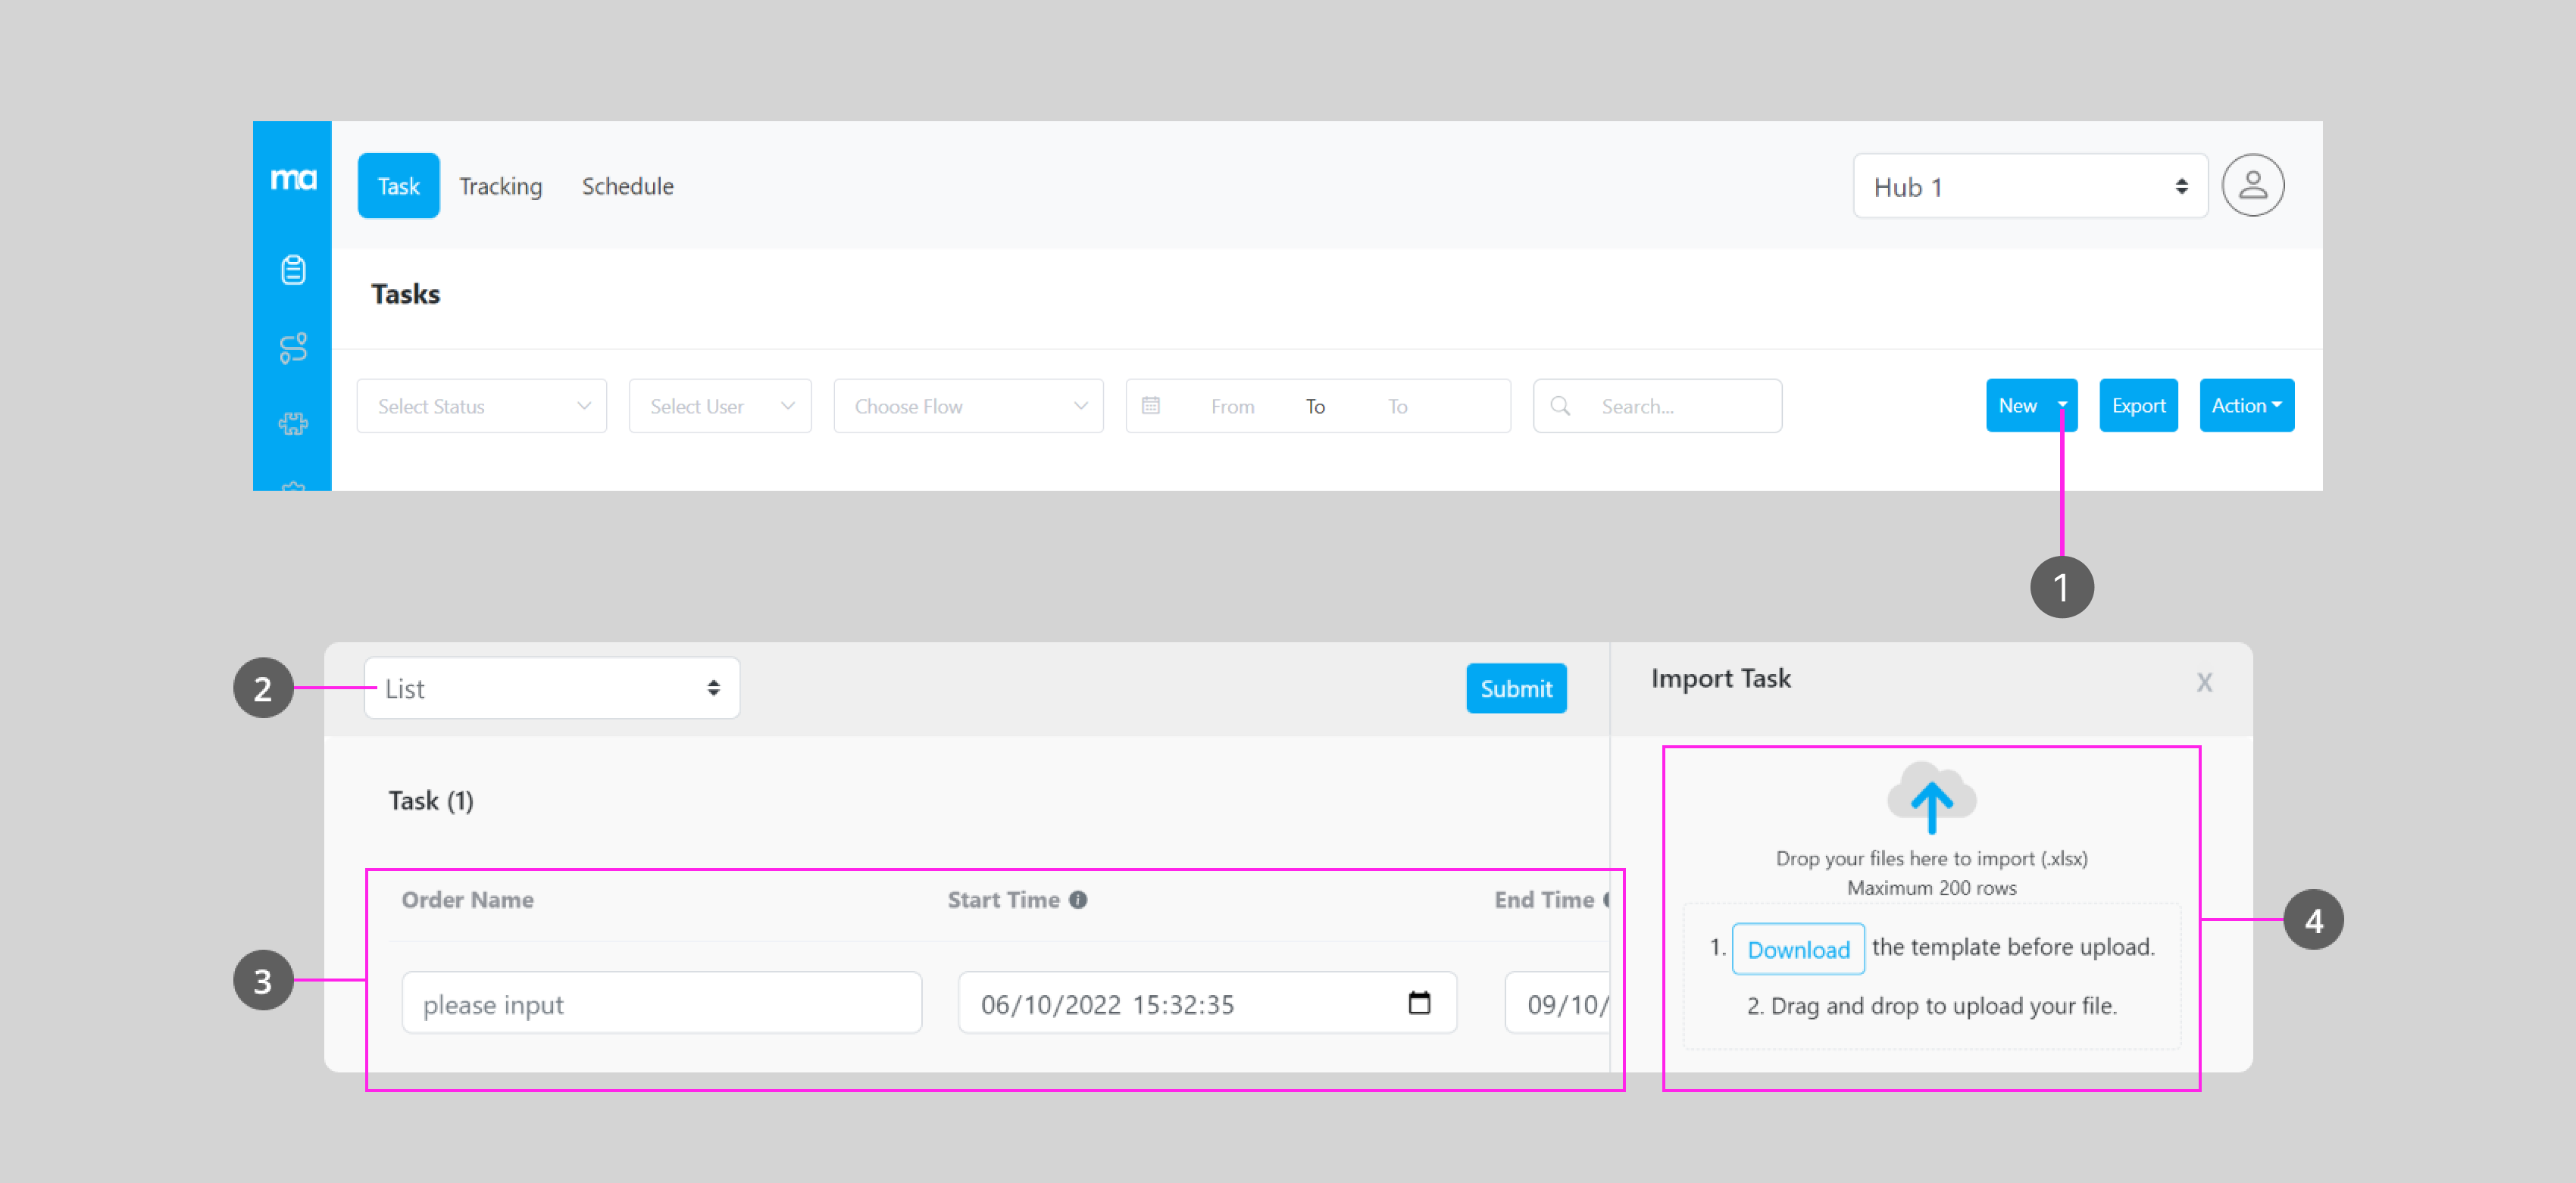Screen dimensions: 2576x1183
Task: Click Download template button
Action: (1797, 949)
